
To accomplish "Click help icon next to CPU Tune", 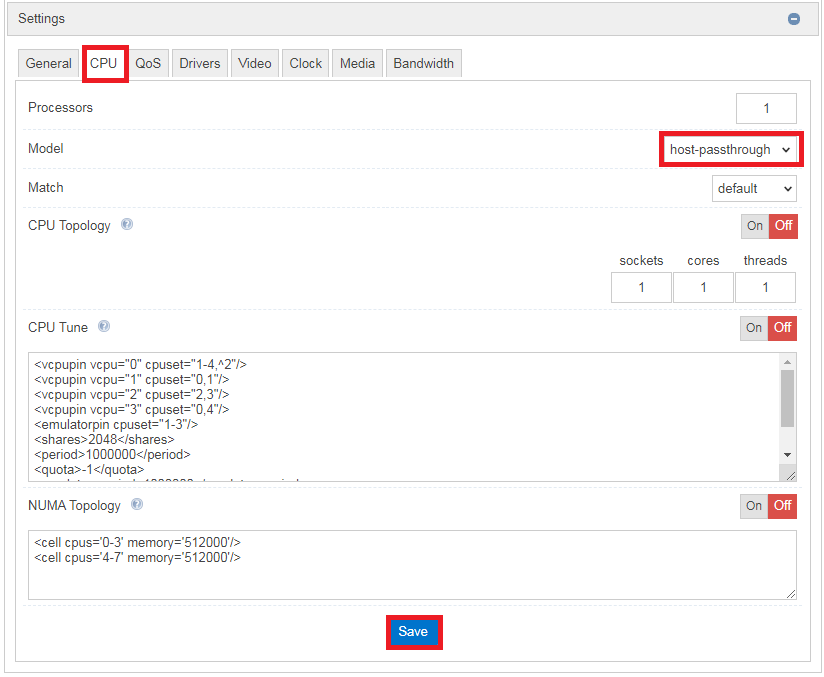I will (104, 327).
